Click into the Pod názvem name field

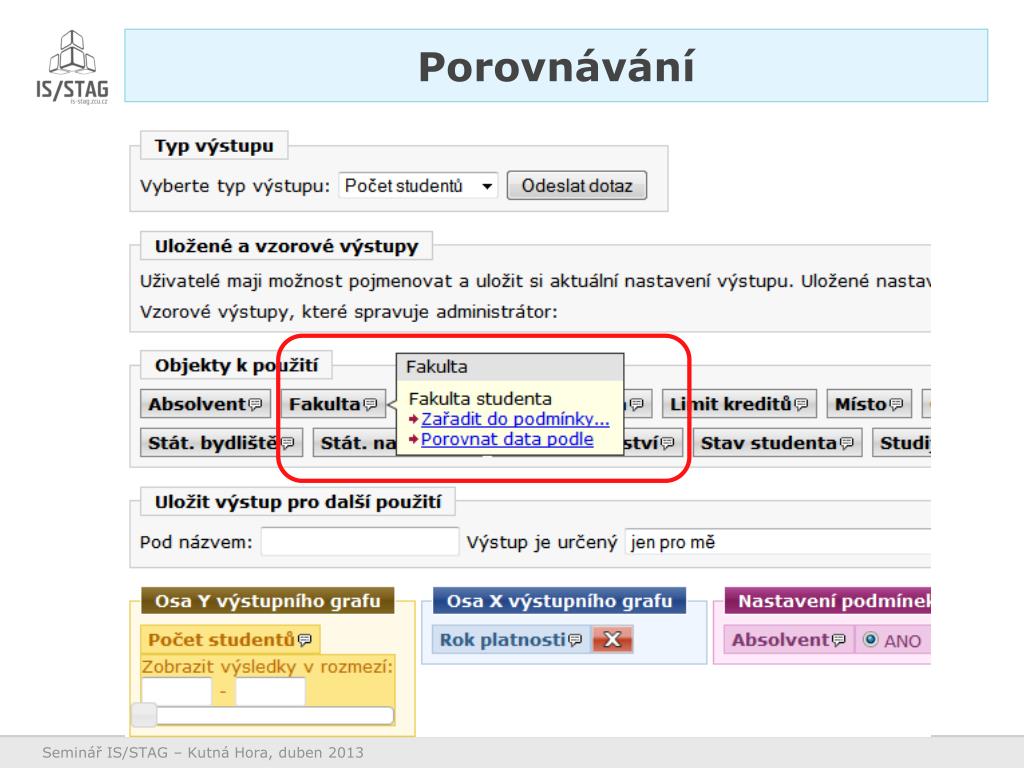point(360,542)
